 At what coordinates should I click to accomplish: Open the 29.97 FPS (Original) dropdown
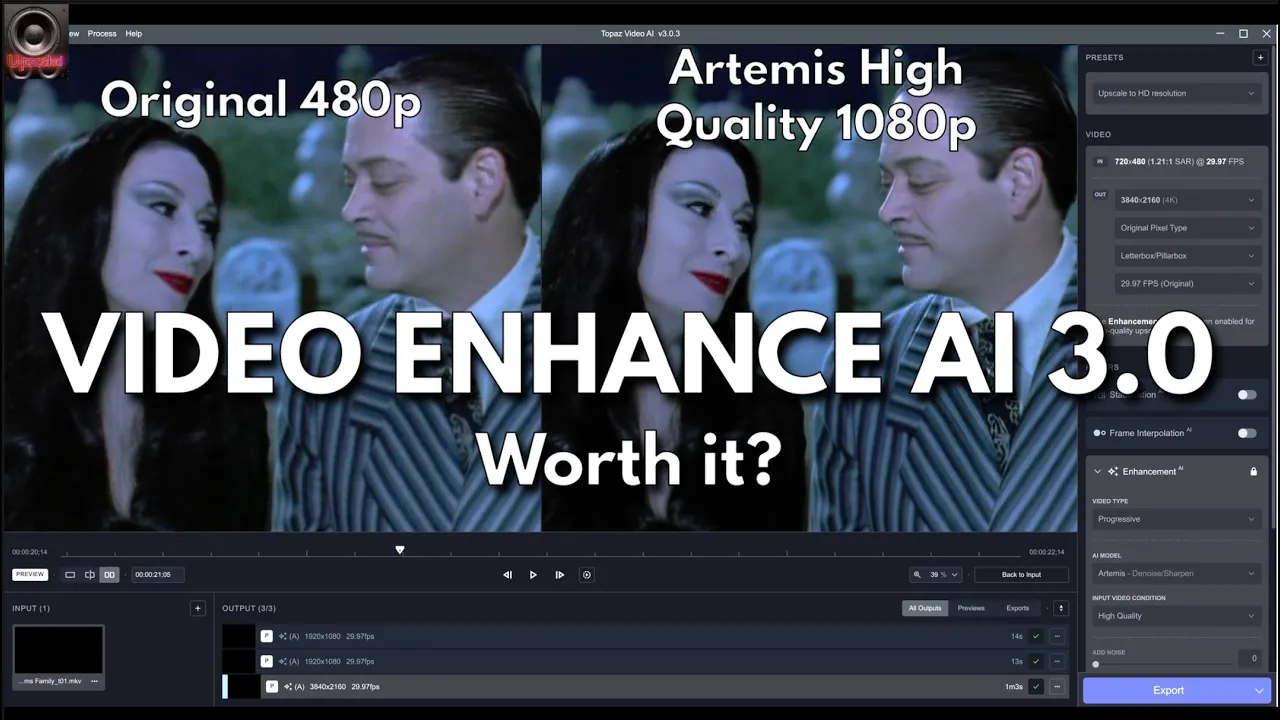pyautogui.click(x=1187, y=283)
